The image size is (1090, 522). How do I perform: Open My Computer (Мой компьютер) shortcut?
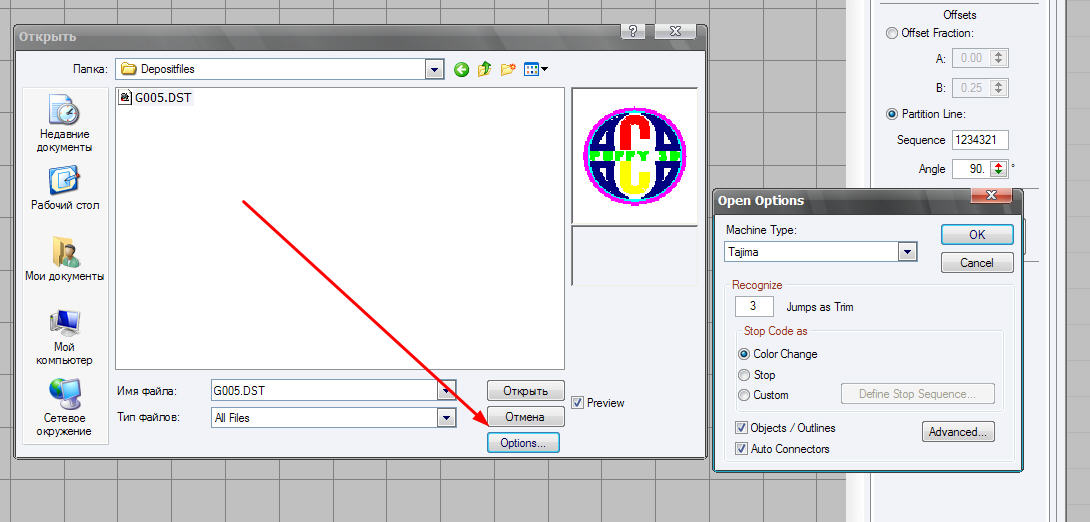click(65, 337)
